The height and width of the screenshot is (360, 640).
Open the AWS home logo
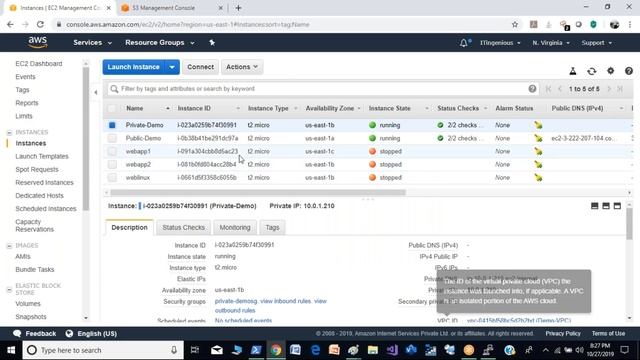click(38, 42)
